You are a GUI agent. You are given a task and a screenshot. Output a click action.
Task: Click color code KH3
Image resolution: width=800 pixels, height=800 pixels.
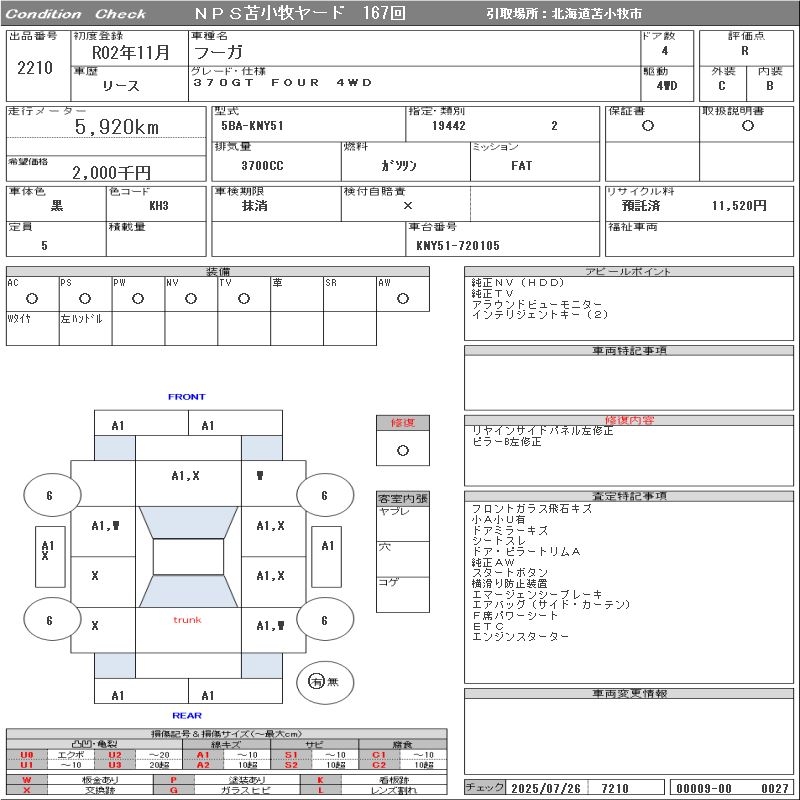click(159, 206)
